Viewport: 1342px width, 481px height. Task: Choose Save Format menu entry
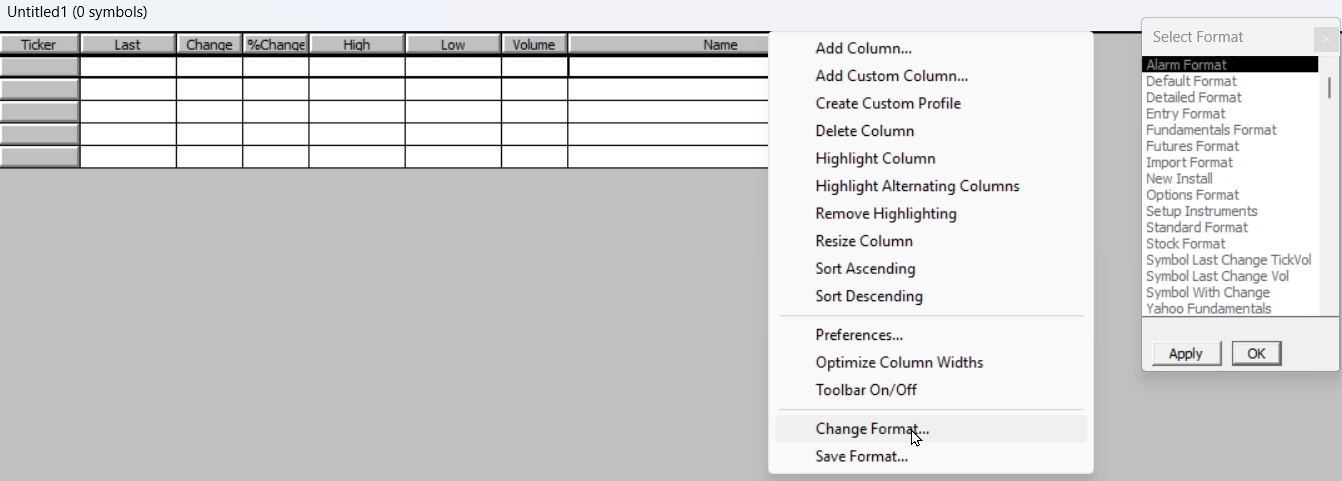[x=861, y=456]
